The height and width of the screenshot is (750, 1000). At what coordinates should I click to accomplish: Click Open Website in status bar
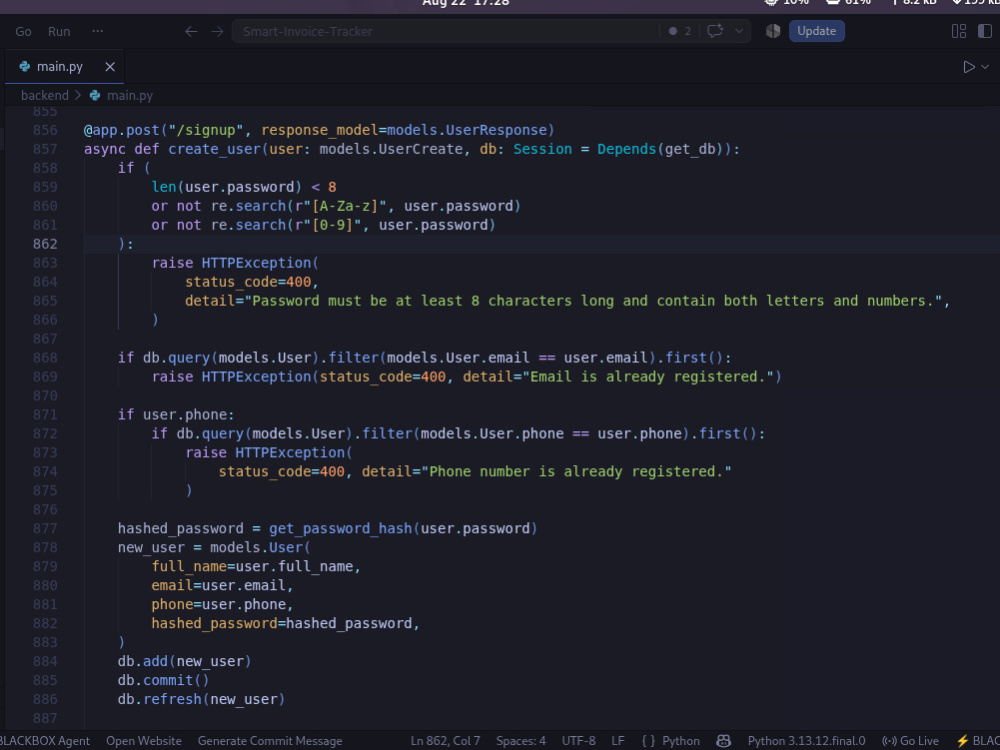coord(143,740)
